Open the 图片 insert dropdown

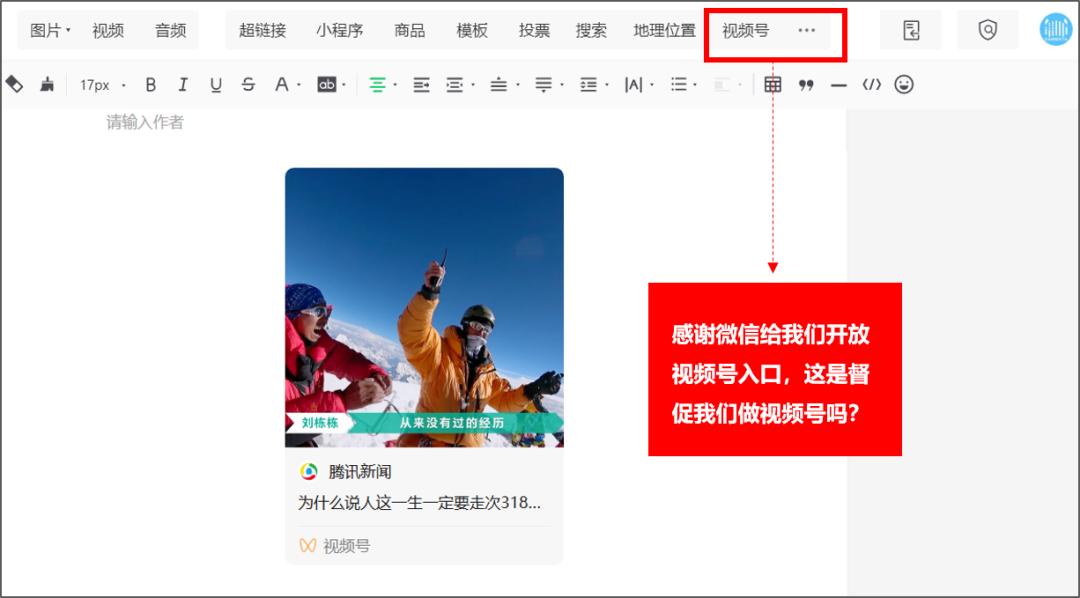click(50, 30)
